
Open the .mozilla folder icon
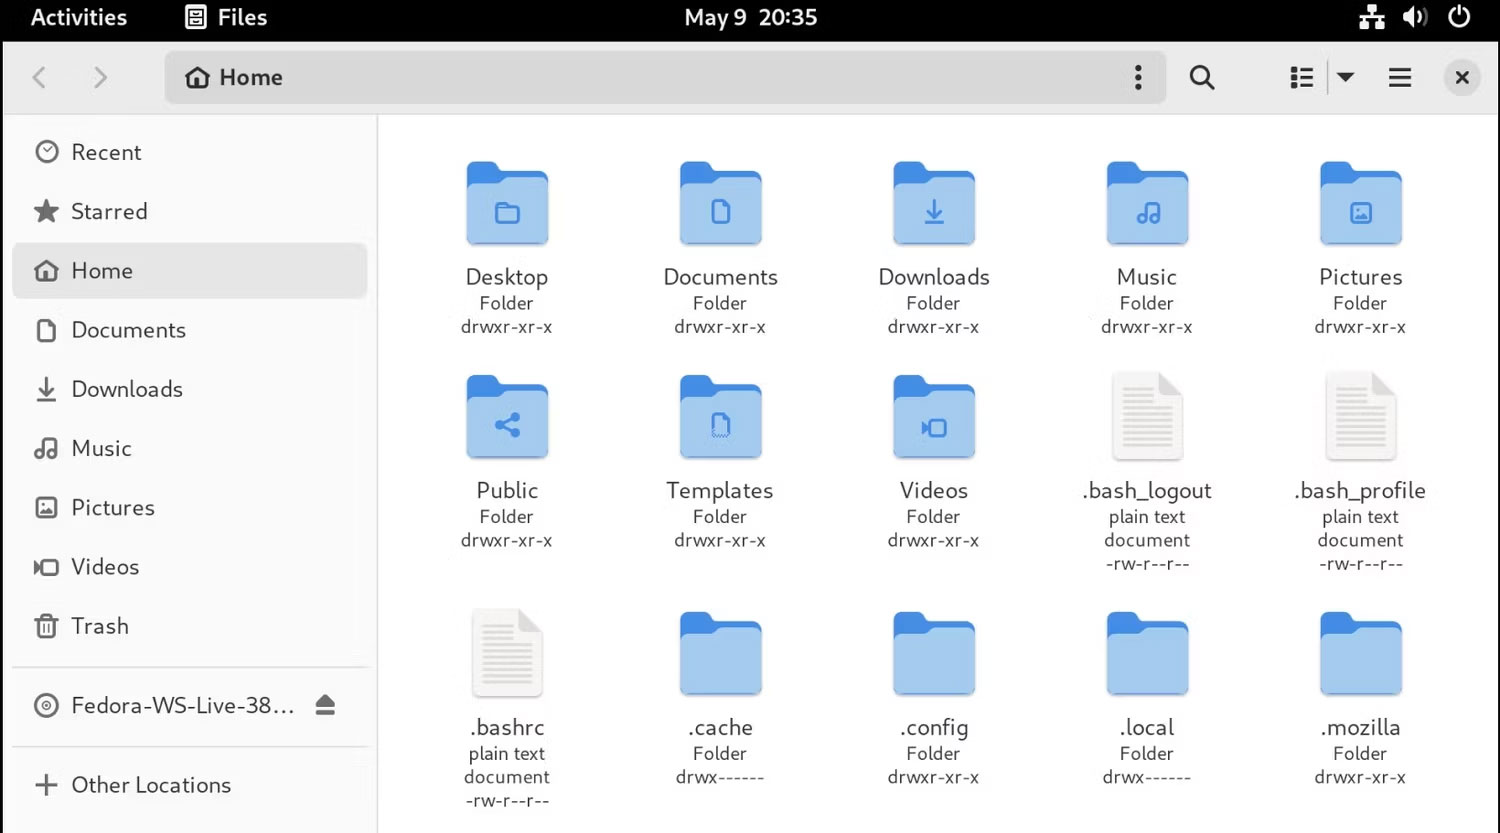[1360, 654]
